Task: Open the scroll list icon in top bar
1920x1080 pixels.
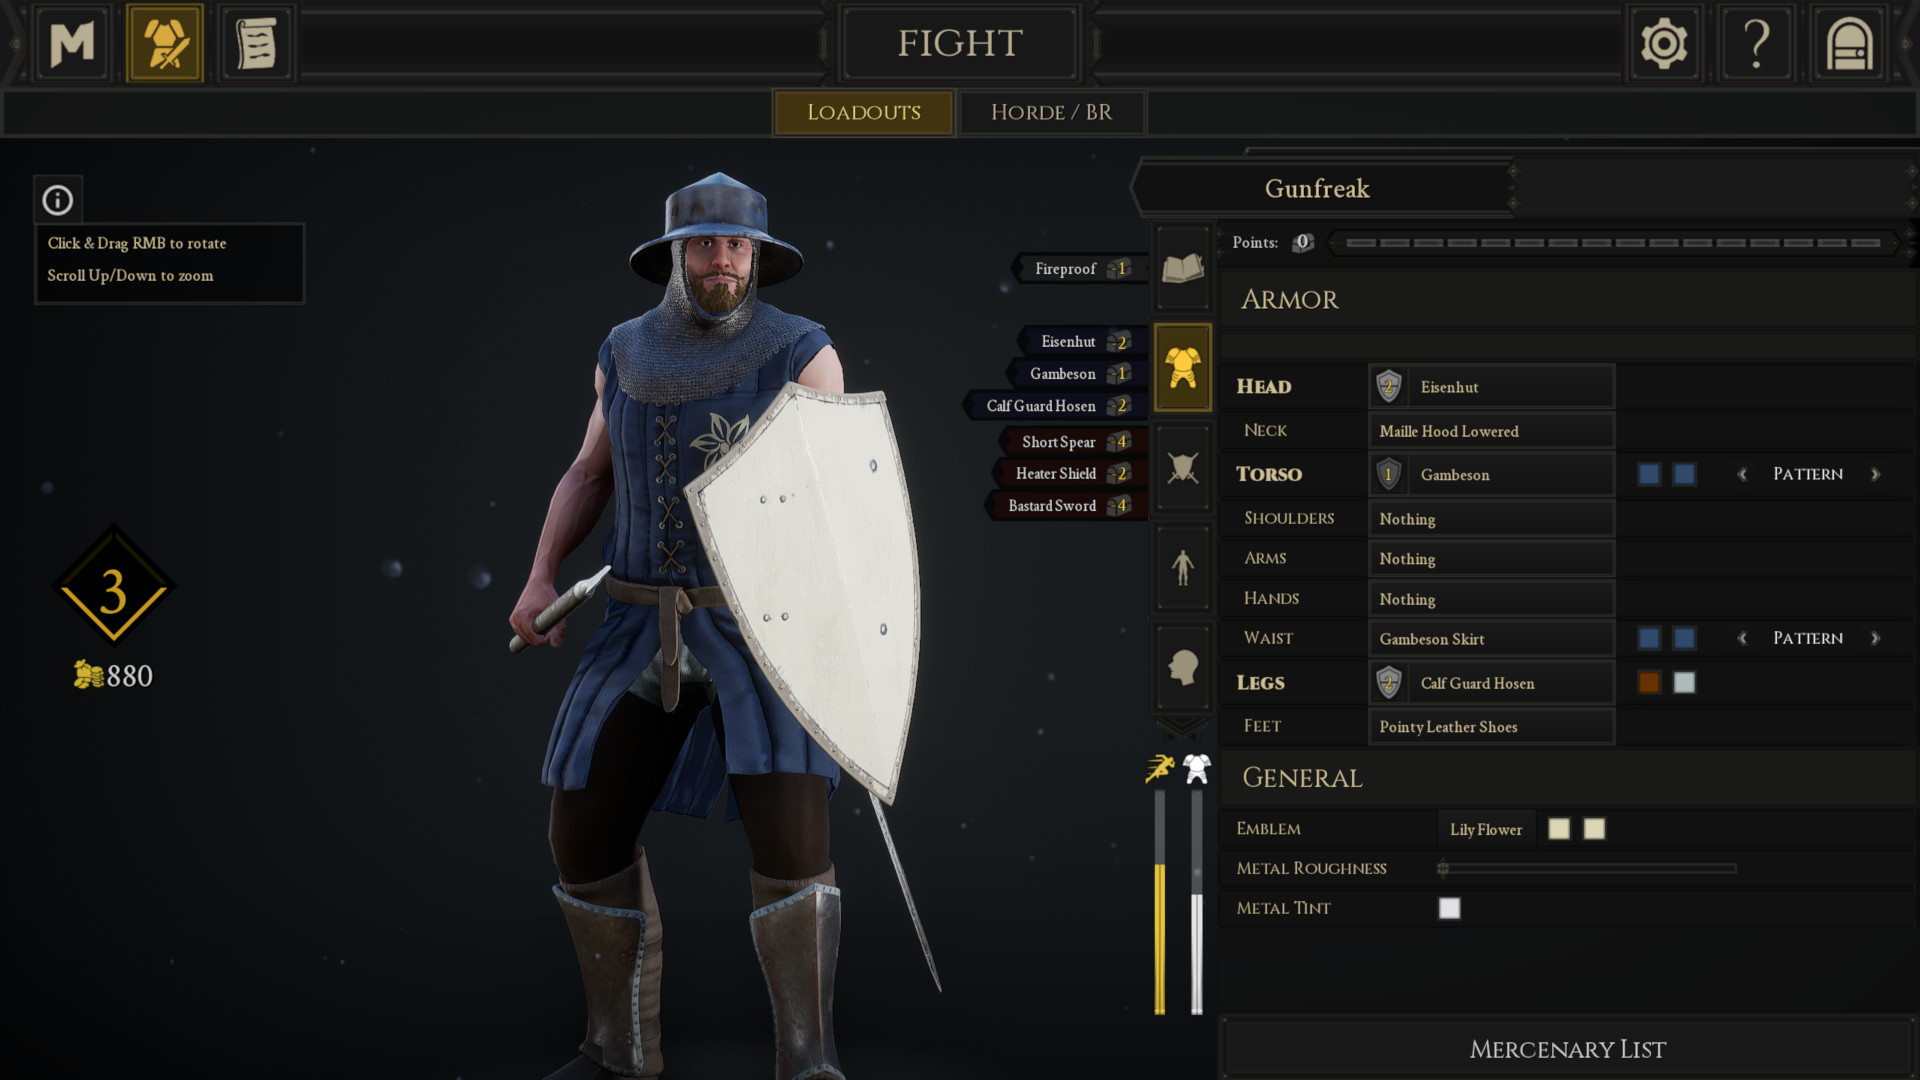Action: tap(256, 43)
